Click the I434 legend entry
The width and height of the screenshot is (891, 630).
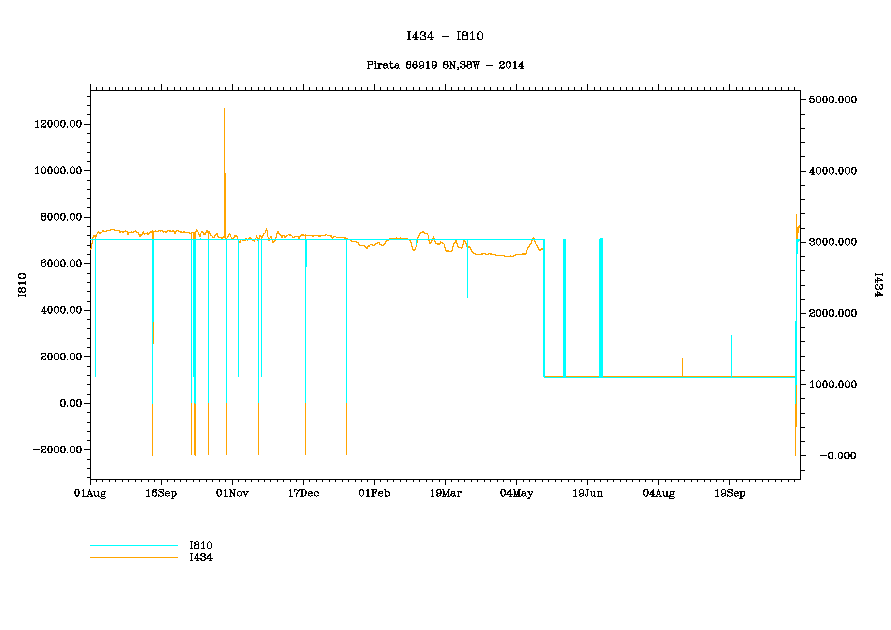[201, 557]
